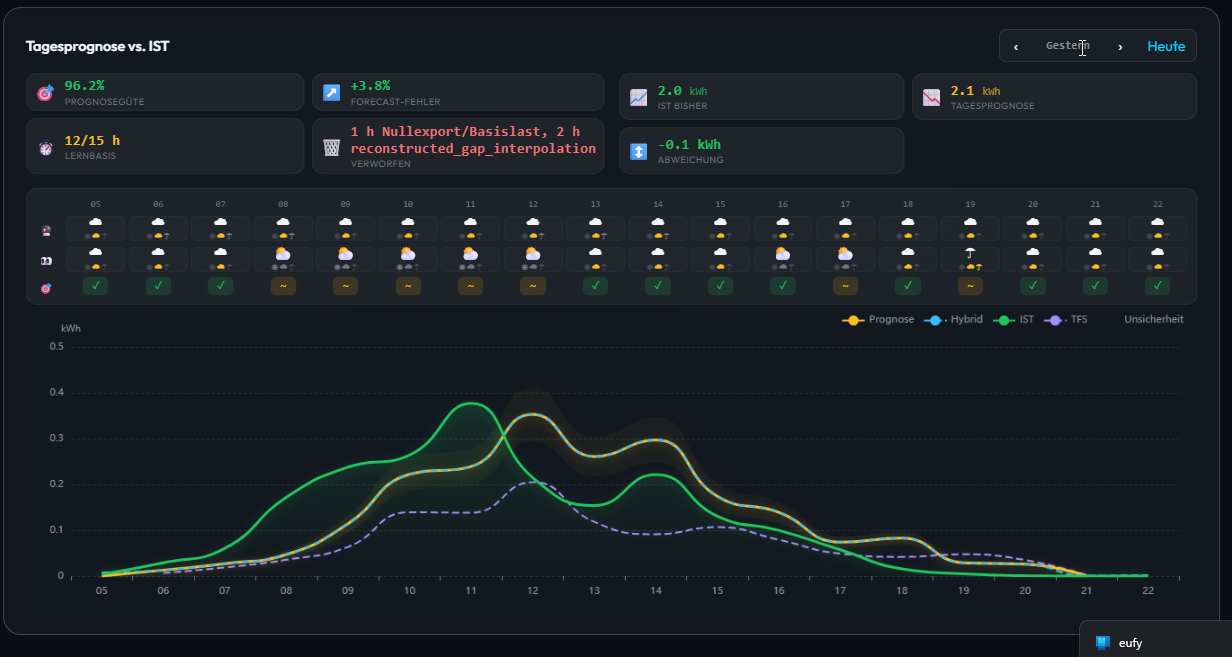Image resolution: width=1232 pixels, height=657 pixels.
Task: Select the Gestern date label
Action: click(1067, 46)
